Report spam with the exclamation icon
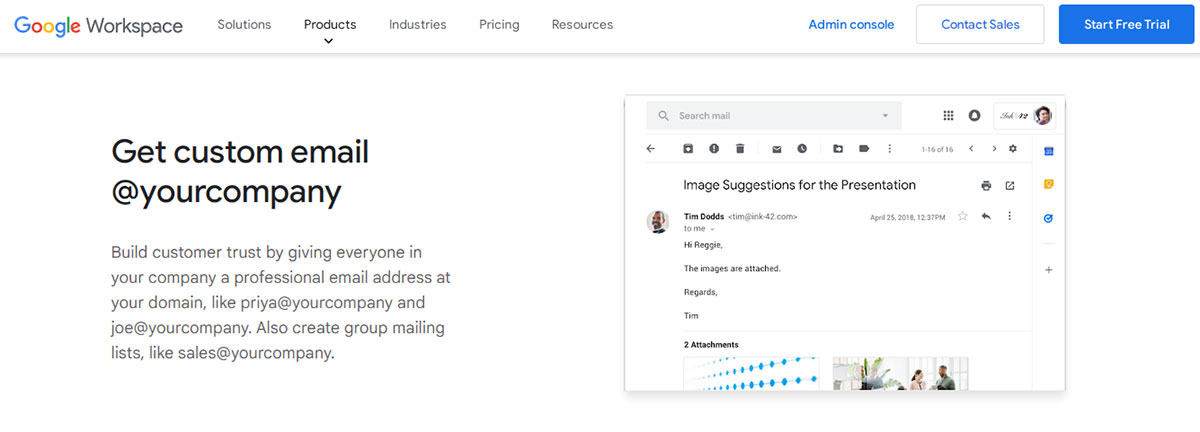The width and height of the screenshot is (1200, 432). 714,149
